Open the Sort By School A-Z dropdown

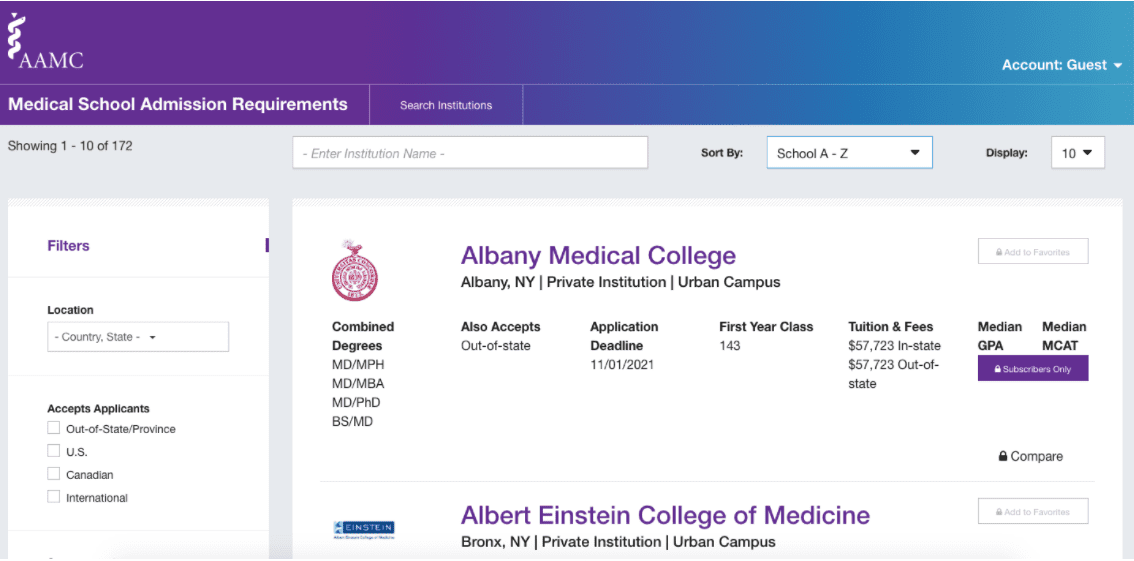pyautogui.click(x=849, y=153)
